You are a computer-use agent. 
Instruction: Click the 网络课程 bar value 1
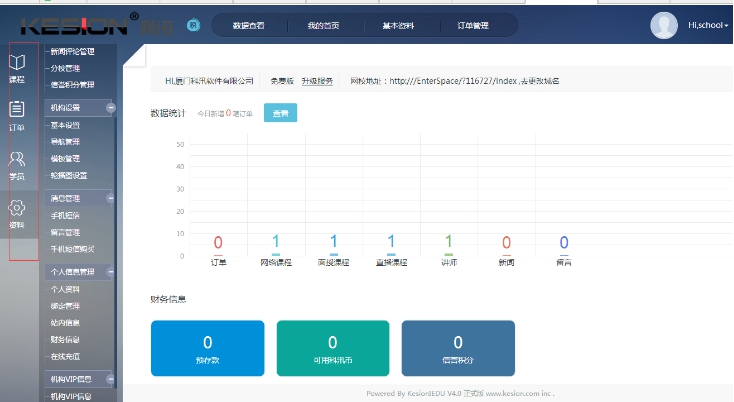[x=276, y=241]
